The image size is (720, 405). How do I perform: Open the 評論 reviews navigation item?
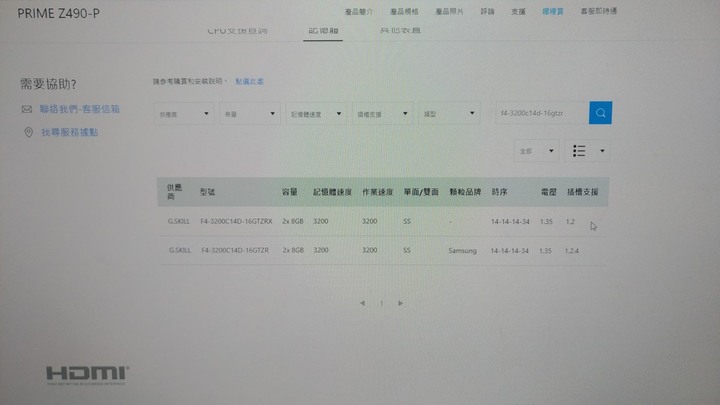pos(487,11)
